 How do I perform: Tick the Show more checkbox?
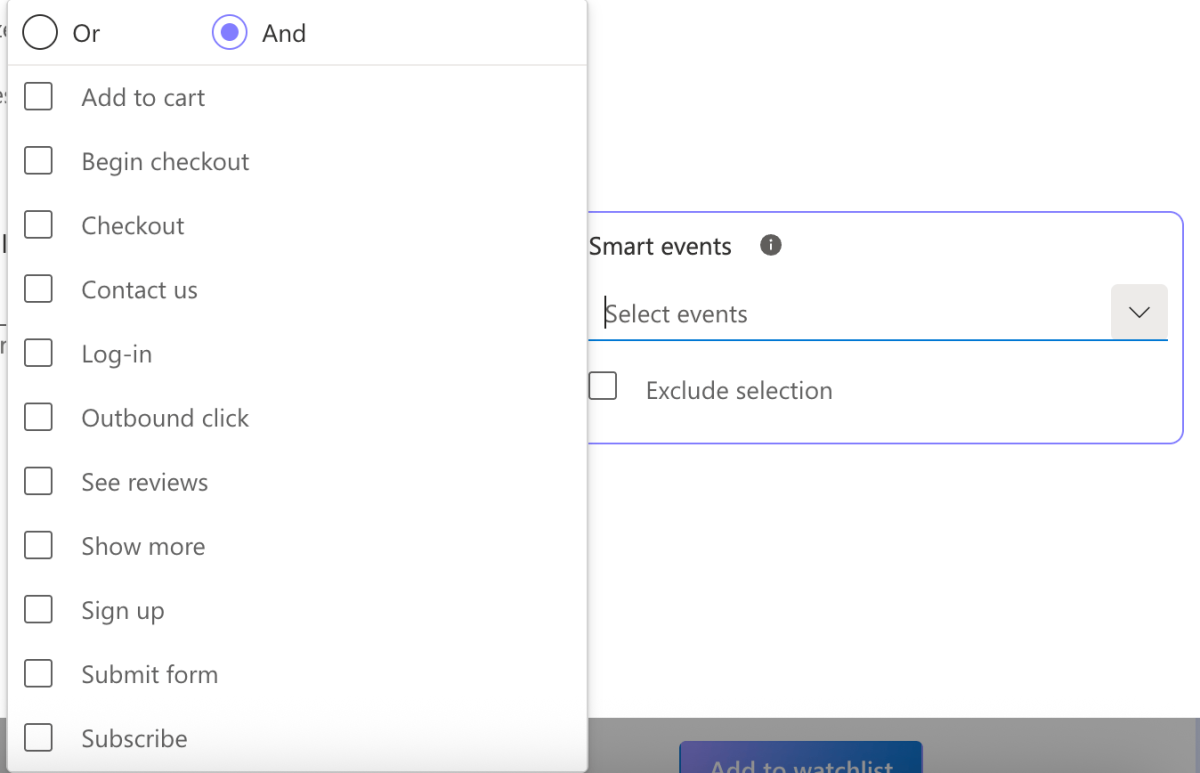38,545
